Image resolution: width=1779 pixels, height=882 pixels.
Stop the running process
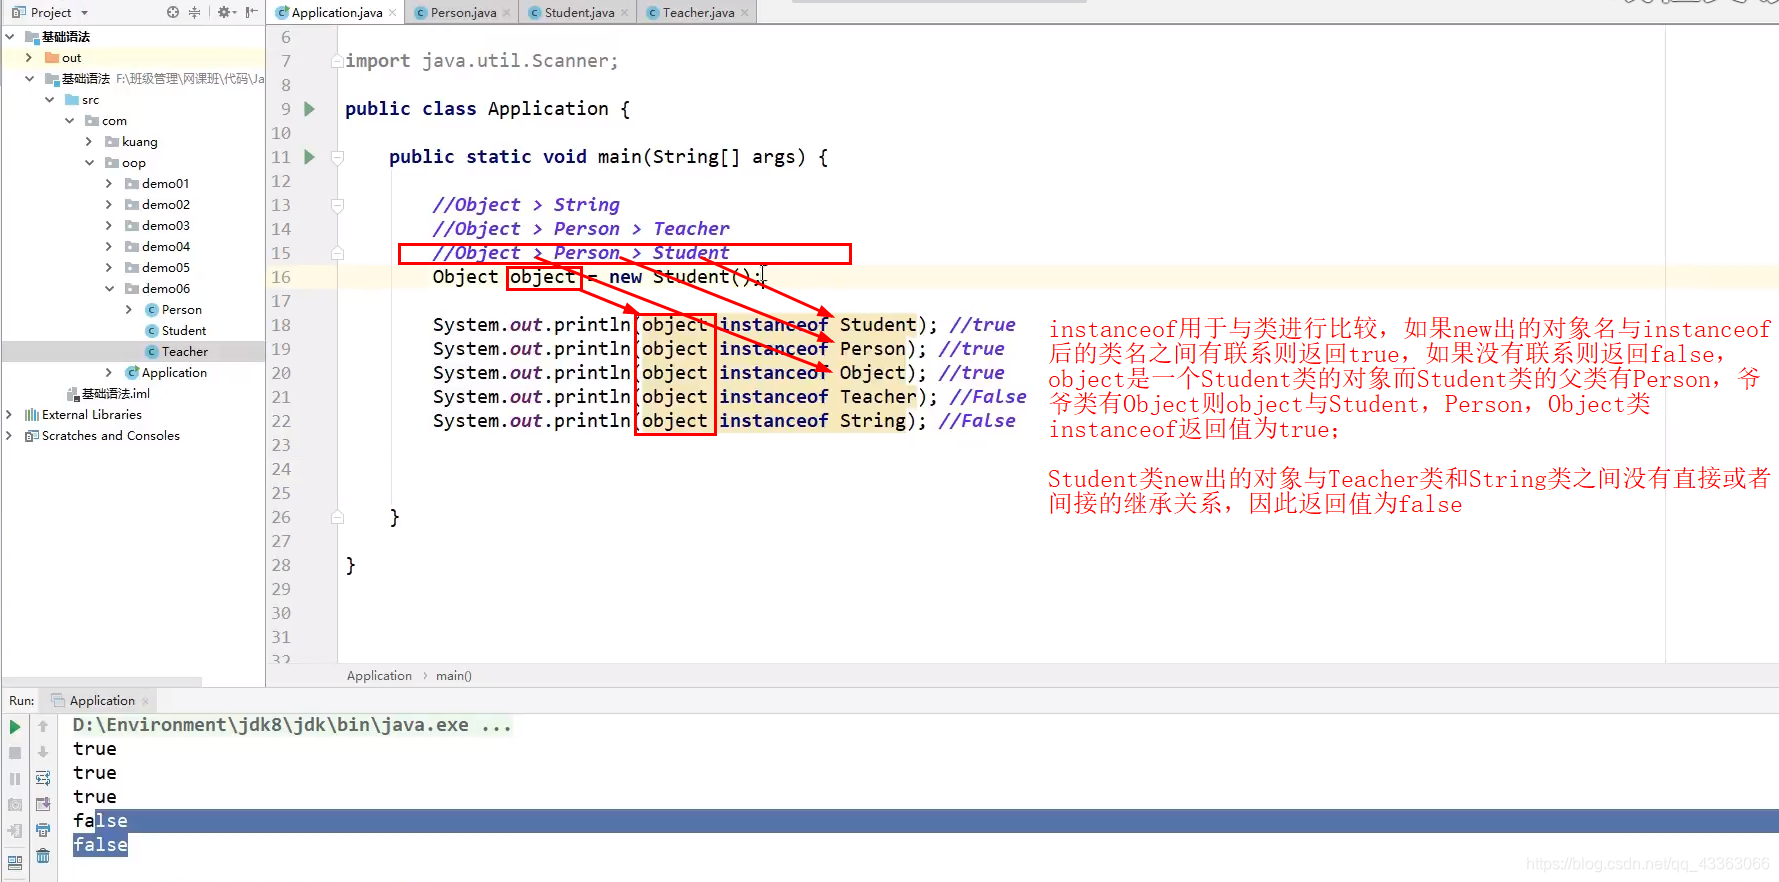(x=15, y=753)
